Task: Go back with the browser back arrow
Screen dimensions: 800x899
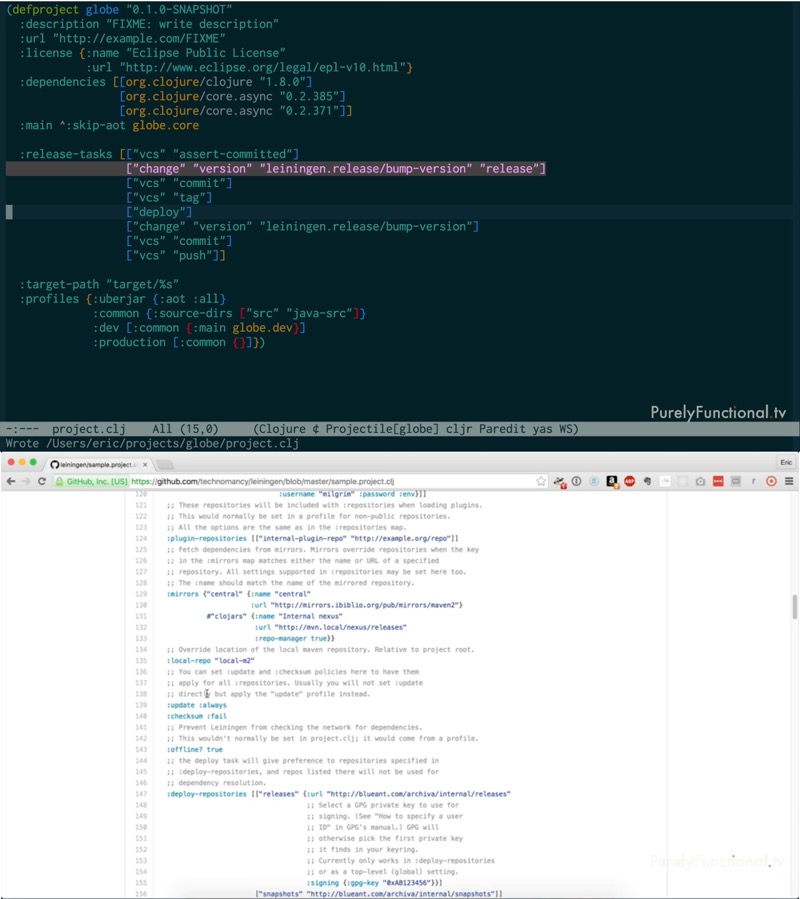Action: pyautogui.click(x=10, y=481)
